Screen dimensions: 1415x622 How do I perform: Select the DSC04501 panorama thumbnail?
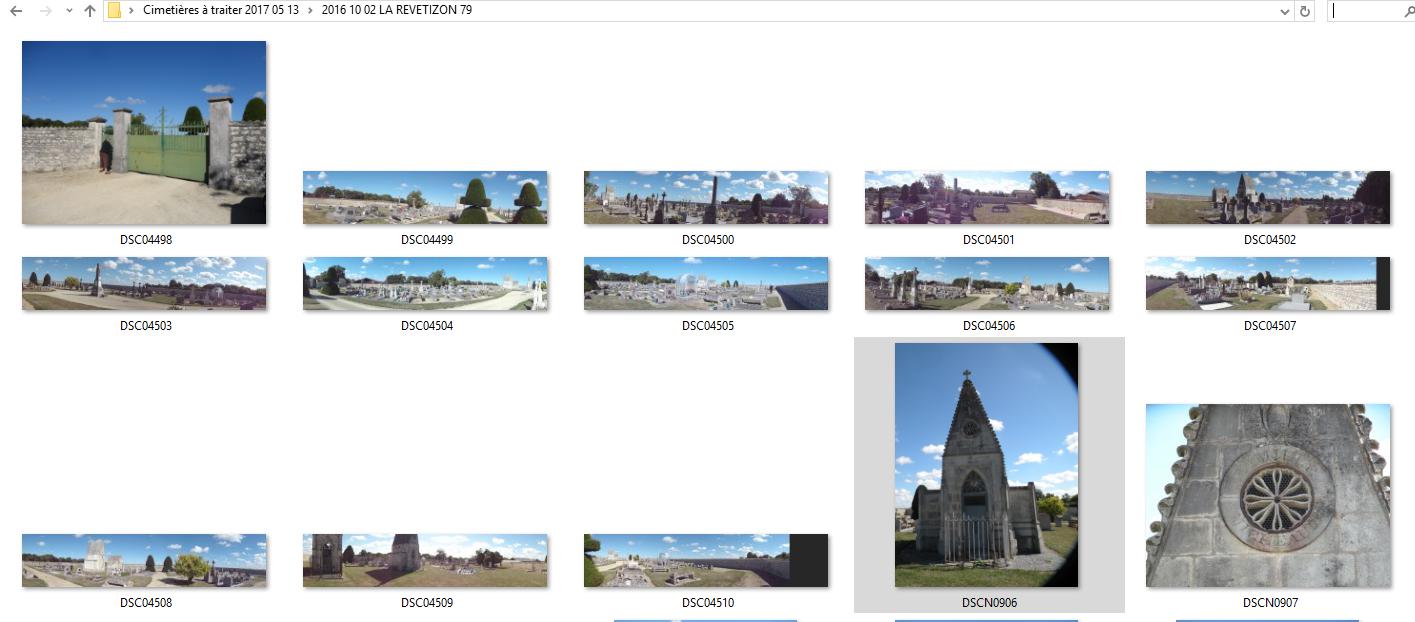click(987, 197)
